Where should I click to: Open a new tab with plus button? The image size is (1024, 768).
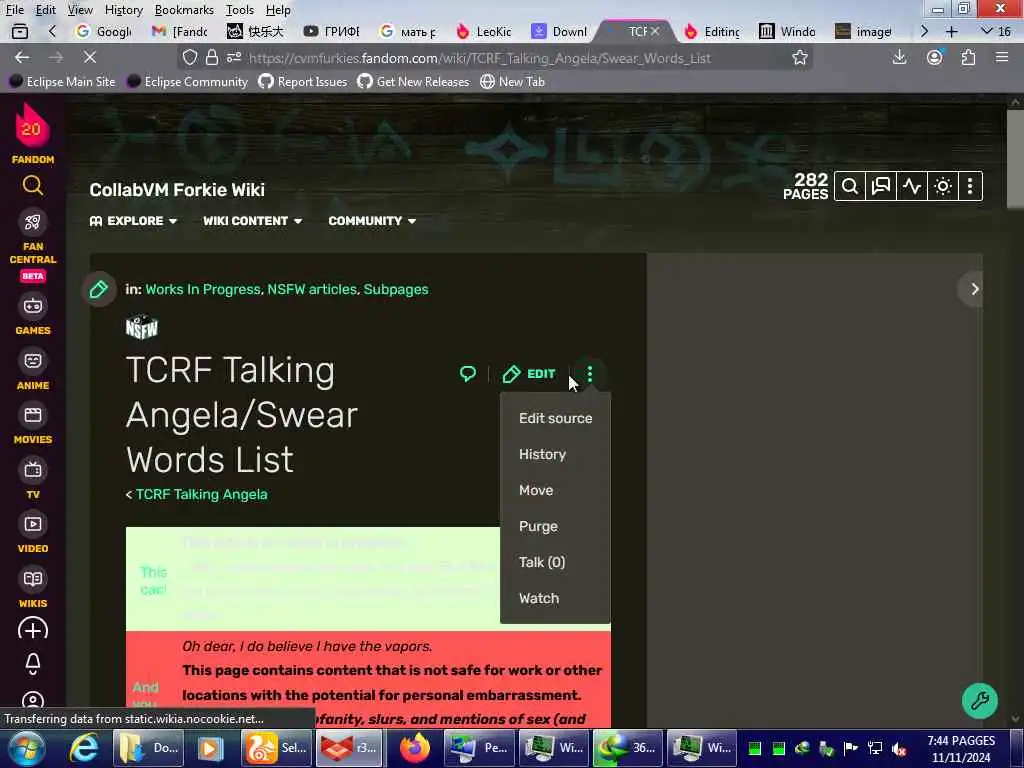click(952, 31)
